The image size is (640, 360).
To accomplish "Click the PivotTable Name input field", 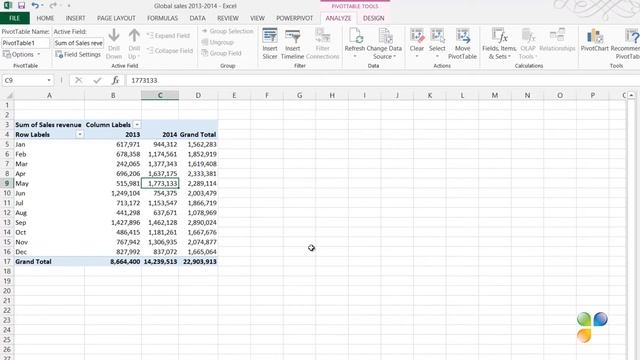I will point(25,43).
